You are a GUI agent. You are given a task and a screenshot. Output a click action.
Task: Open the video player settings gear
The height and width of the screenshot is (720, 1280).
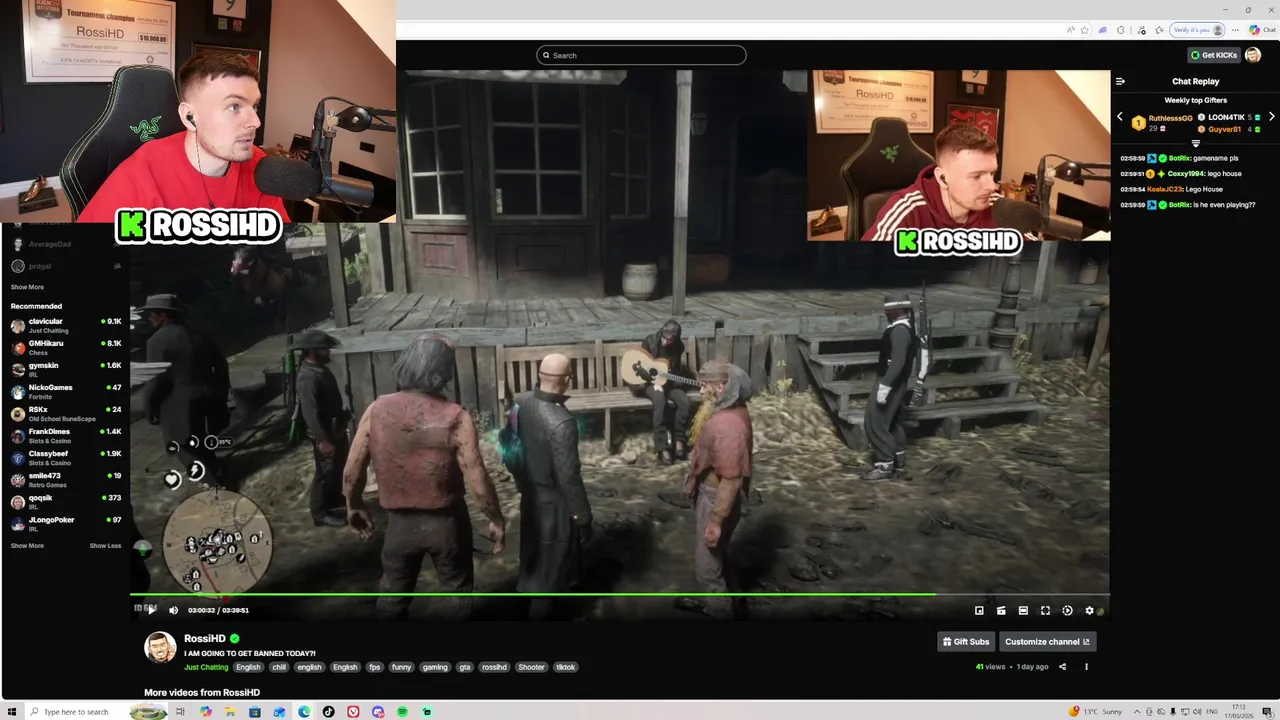(1089, 610)
